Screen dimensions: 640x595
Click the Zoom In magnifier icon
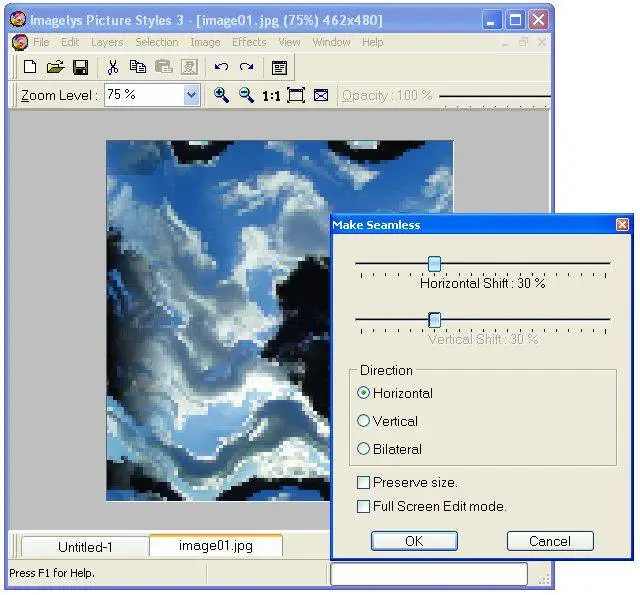pyautogui.click(x=221, y=95)
